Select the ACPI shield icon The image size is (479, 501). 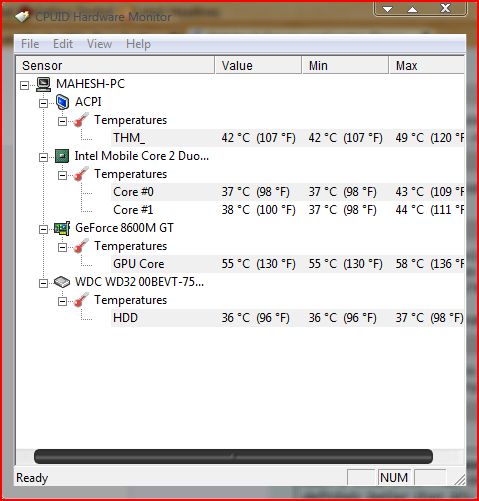62,102
